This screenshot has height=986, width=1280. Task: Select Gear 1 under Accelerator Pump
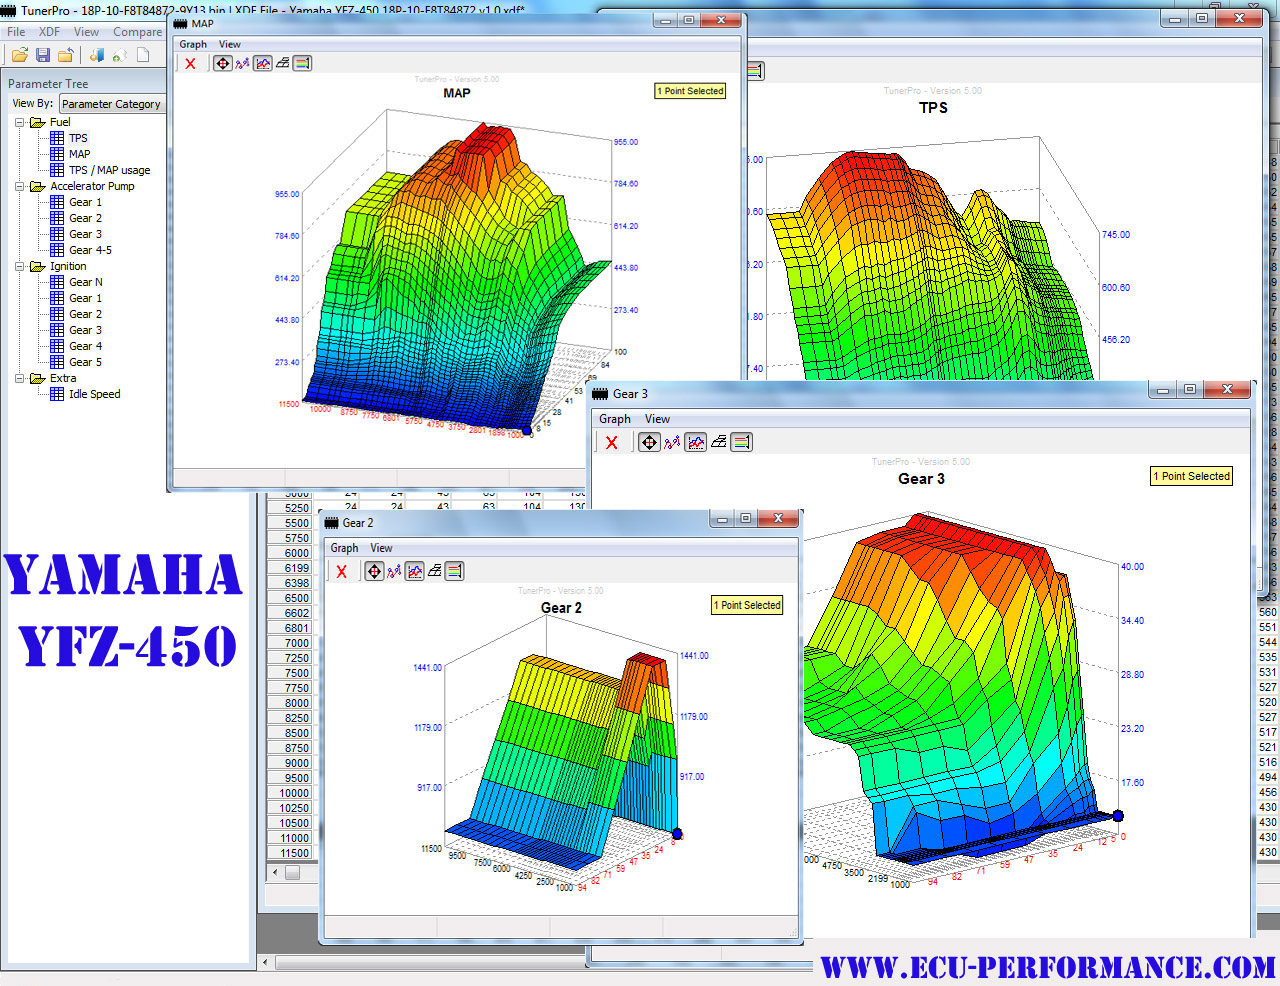click(85, 202)
